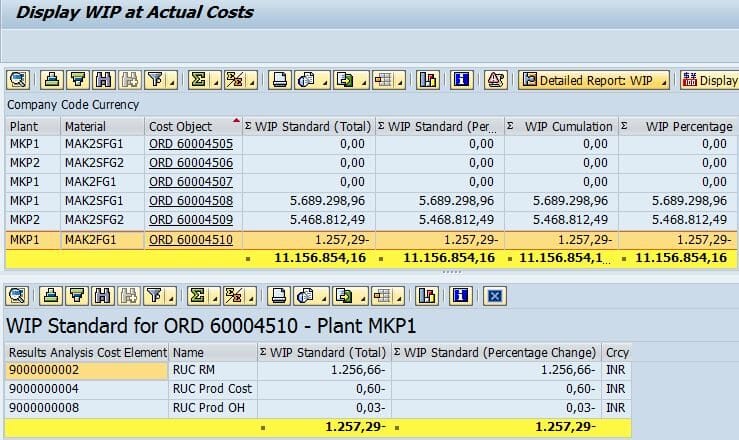Select the cost element 9000000004 row cell
Image resolution: width=739 pixels, height=440 pixels.
click(86, 388)
